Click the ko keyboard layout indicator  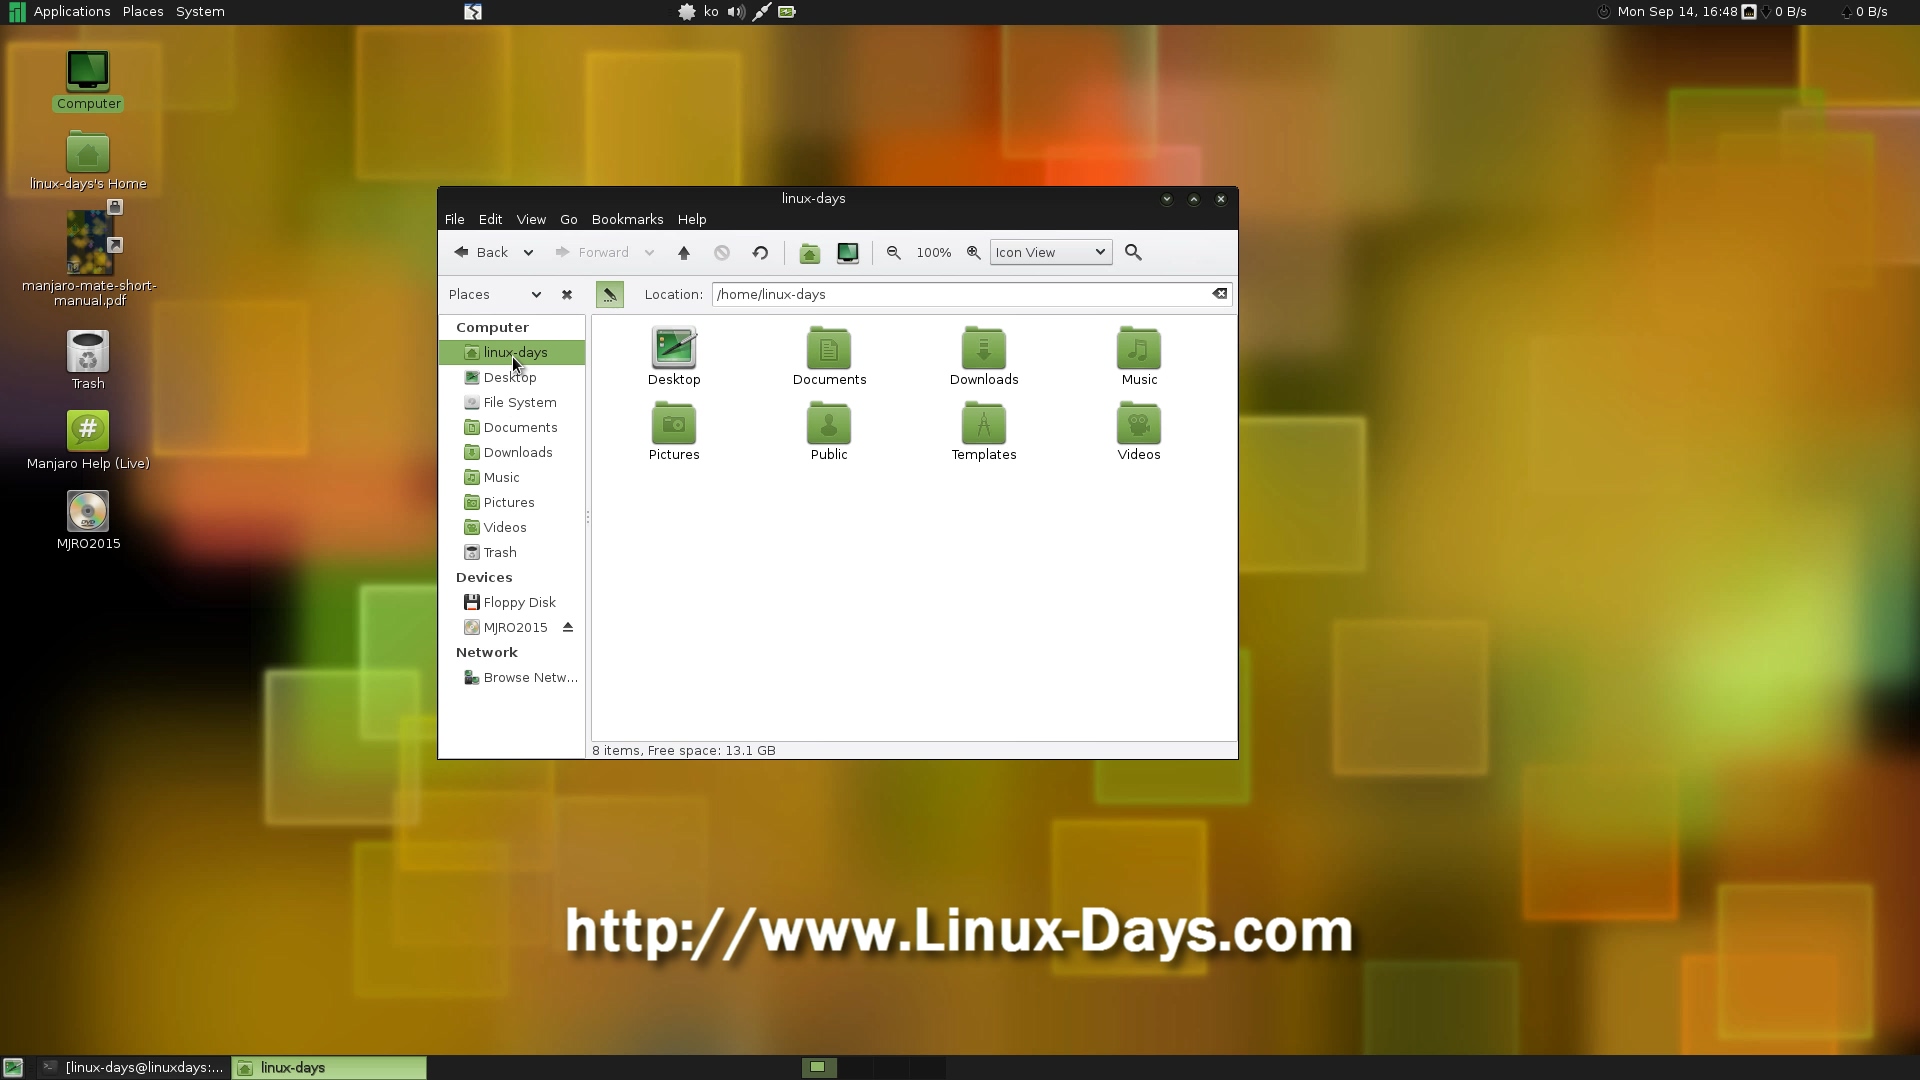(711, 12)
